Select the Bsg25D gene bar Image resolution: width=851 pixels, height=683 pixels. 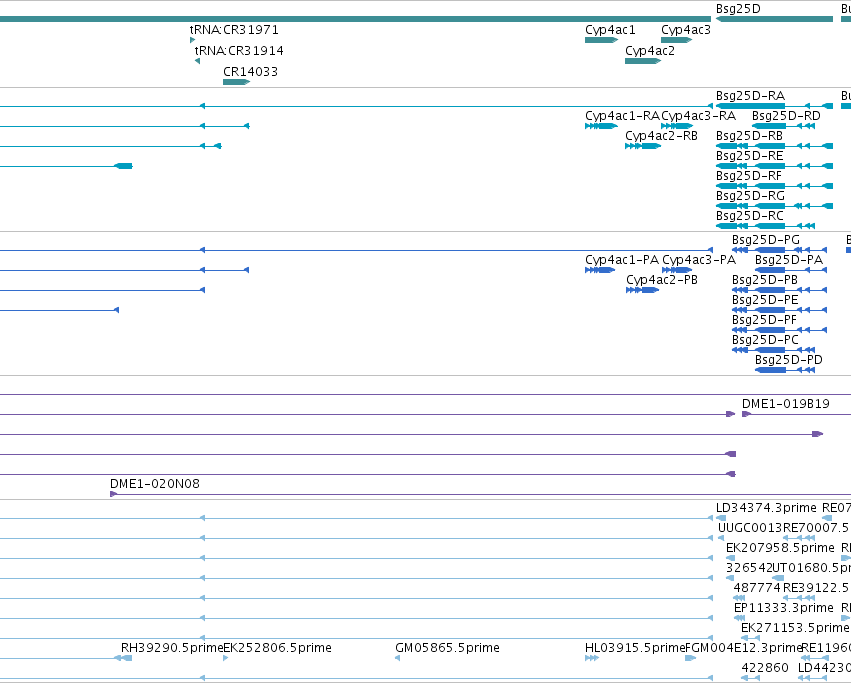coord(774,19)
